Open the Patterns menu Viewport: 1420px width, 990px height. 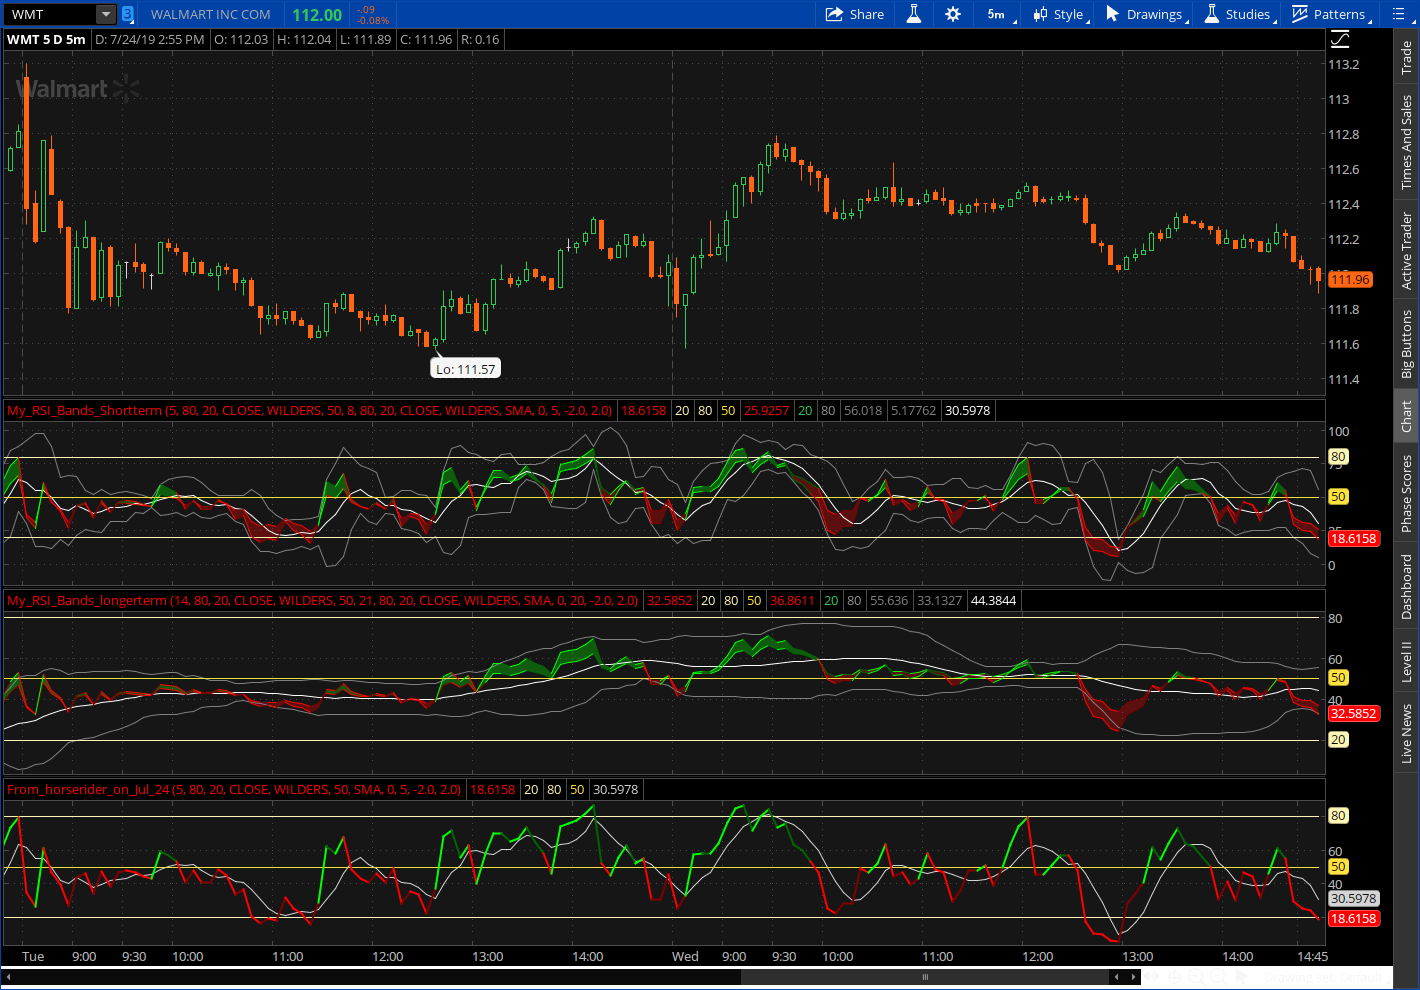[1329, 14]
